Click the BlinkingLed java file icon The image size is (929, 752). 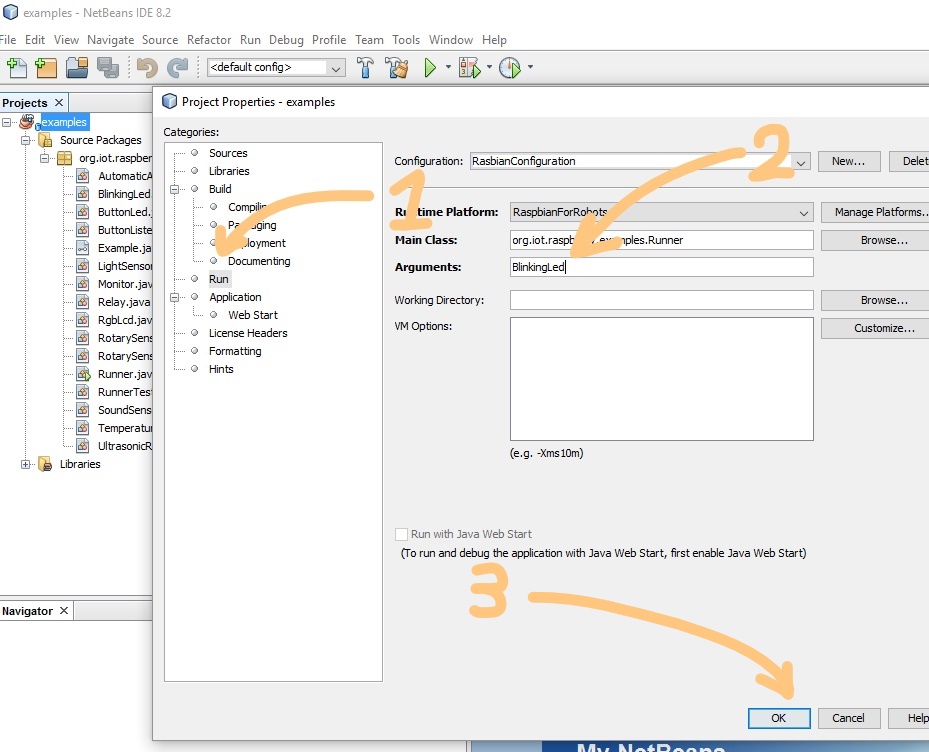83,194
